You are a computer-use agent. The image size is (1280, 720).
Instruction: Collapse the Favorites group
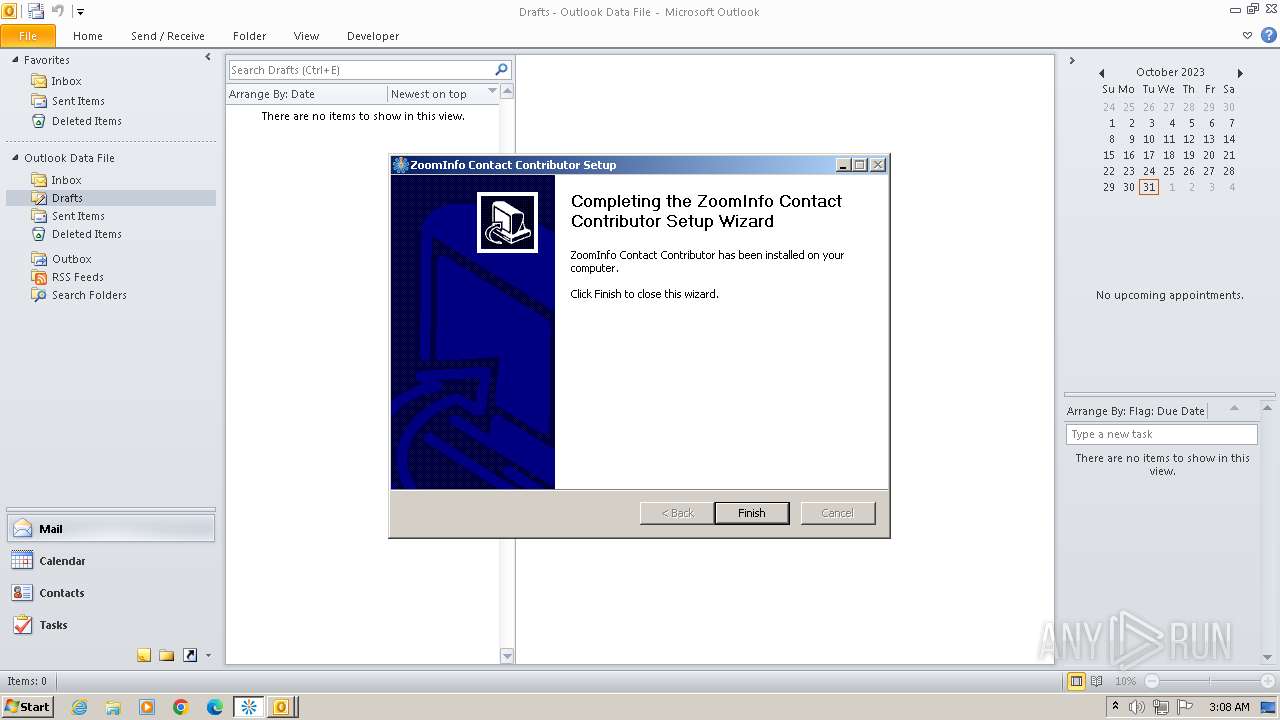15,60
